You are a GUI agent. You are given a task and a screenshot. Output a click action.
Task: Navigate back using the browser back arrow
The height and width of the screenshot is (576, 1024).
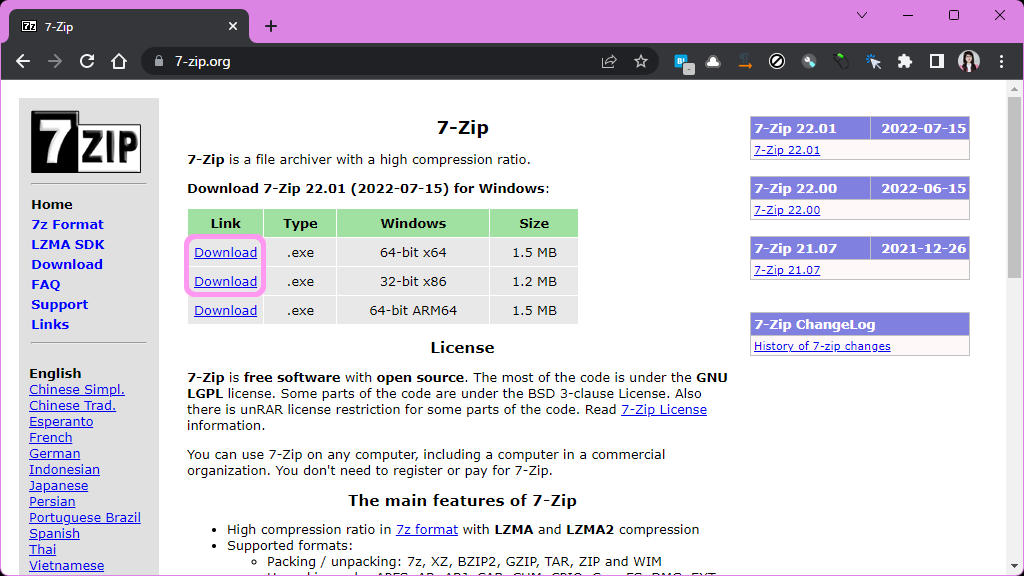point(23,61)
